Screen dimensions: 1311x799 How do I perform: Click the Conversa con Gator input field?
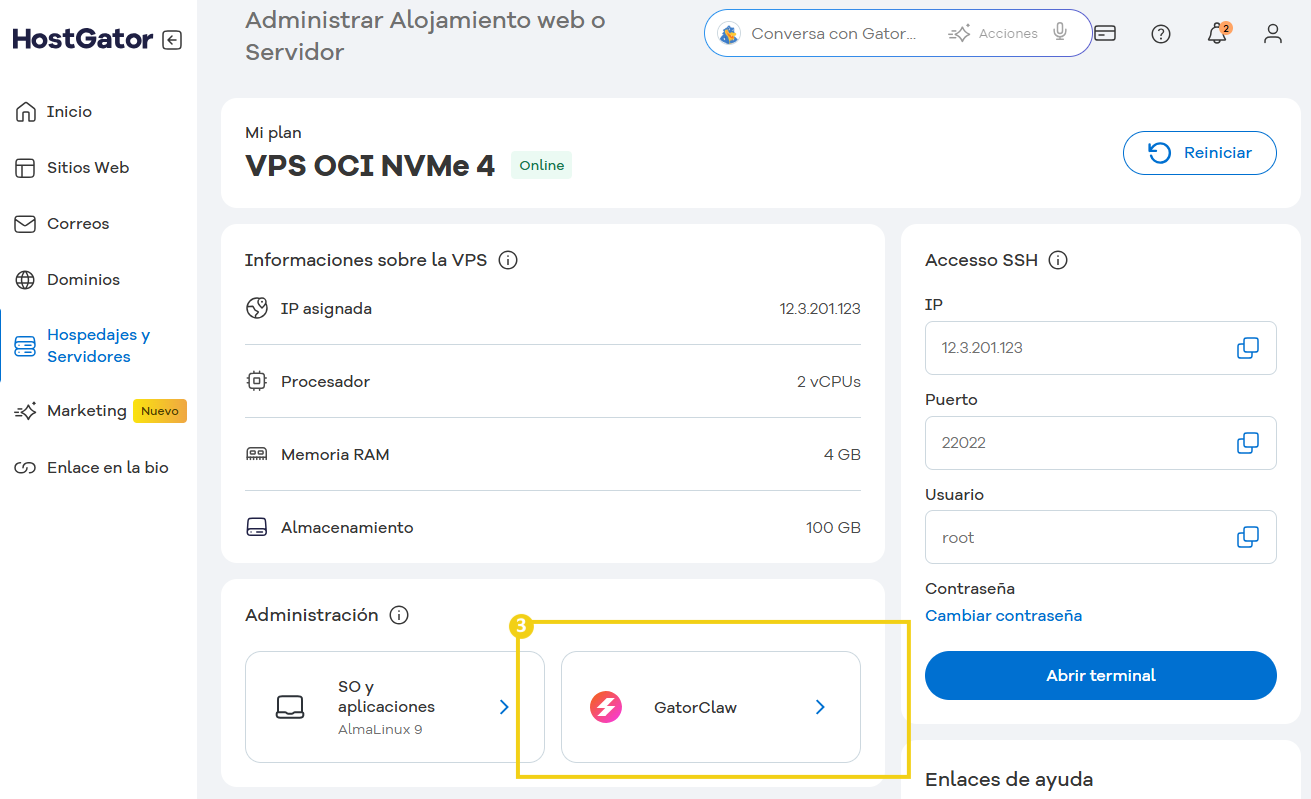coord(835,32)
